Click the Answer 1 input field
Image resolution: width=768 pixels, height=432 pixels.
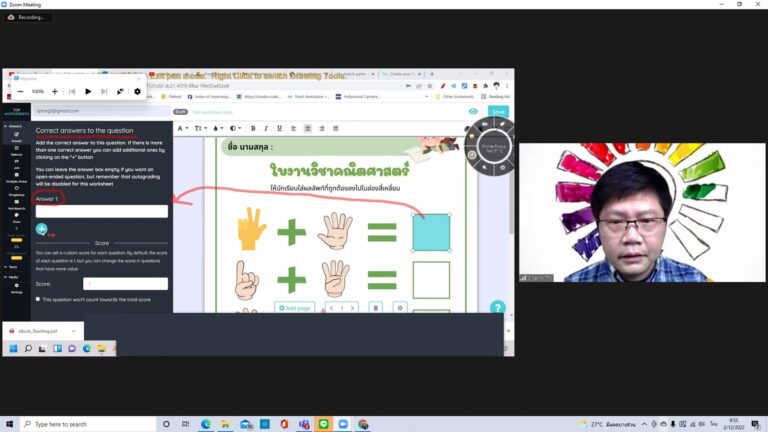[x=101, y=211]
